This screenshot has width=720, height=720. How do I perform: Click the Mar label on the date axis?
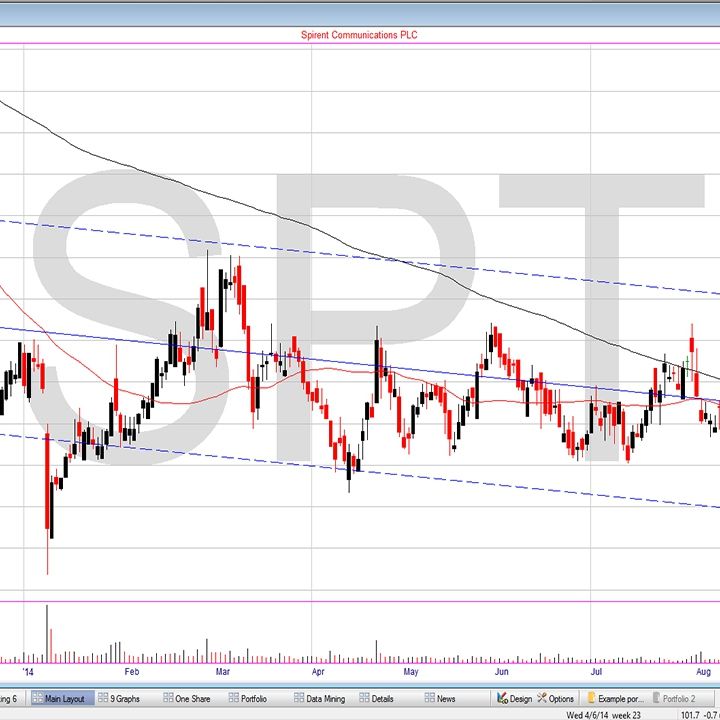click(223, 672)
